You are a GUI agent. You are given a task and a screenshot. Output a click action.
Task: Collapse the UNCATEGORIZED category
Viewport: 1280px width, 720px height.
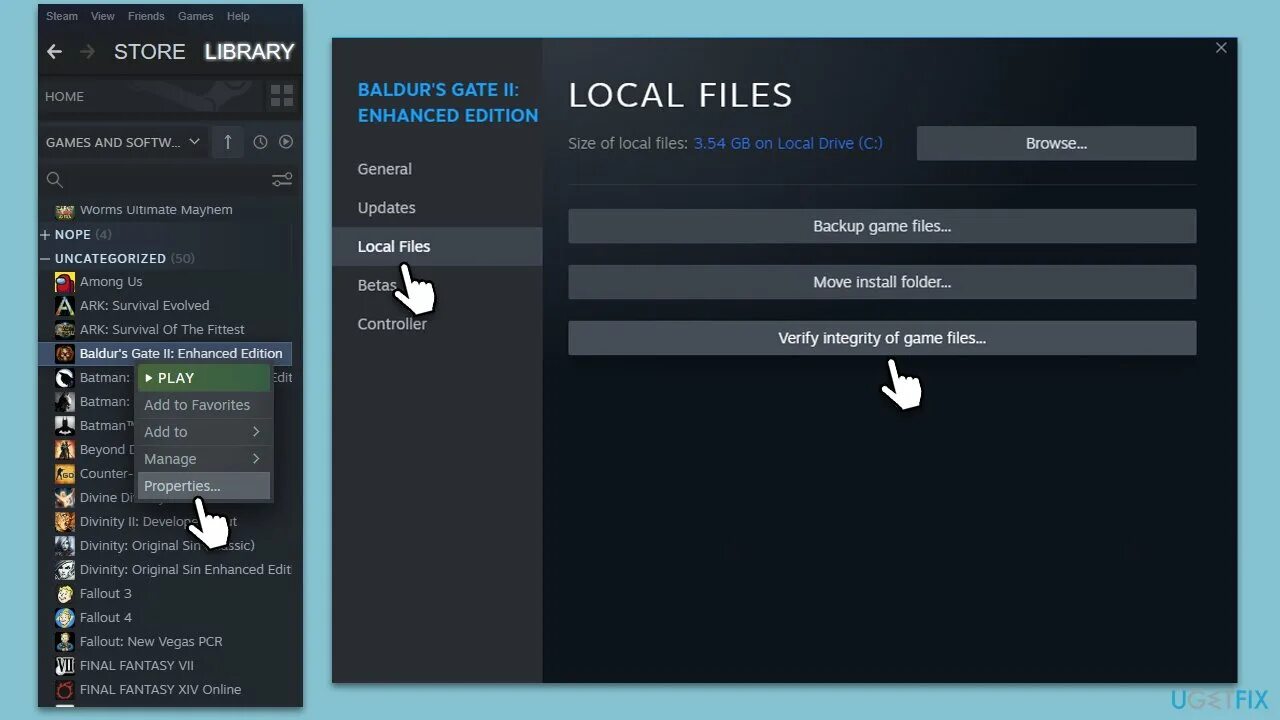pos(45,259)
